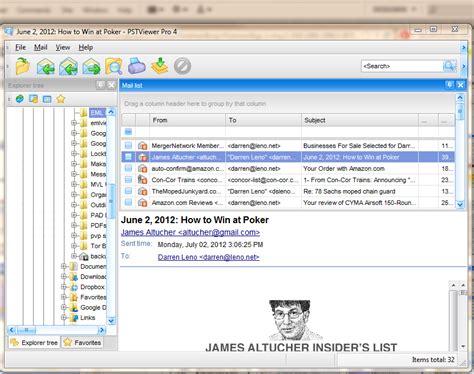Pin the Explorer tree panel
The height and width of the screenshot is (374, 474).
(x=100, y=85)
